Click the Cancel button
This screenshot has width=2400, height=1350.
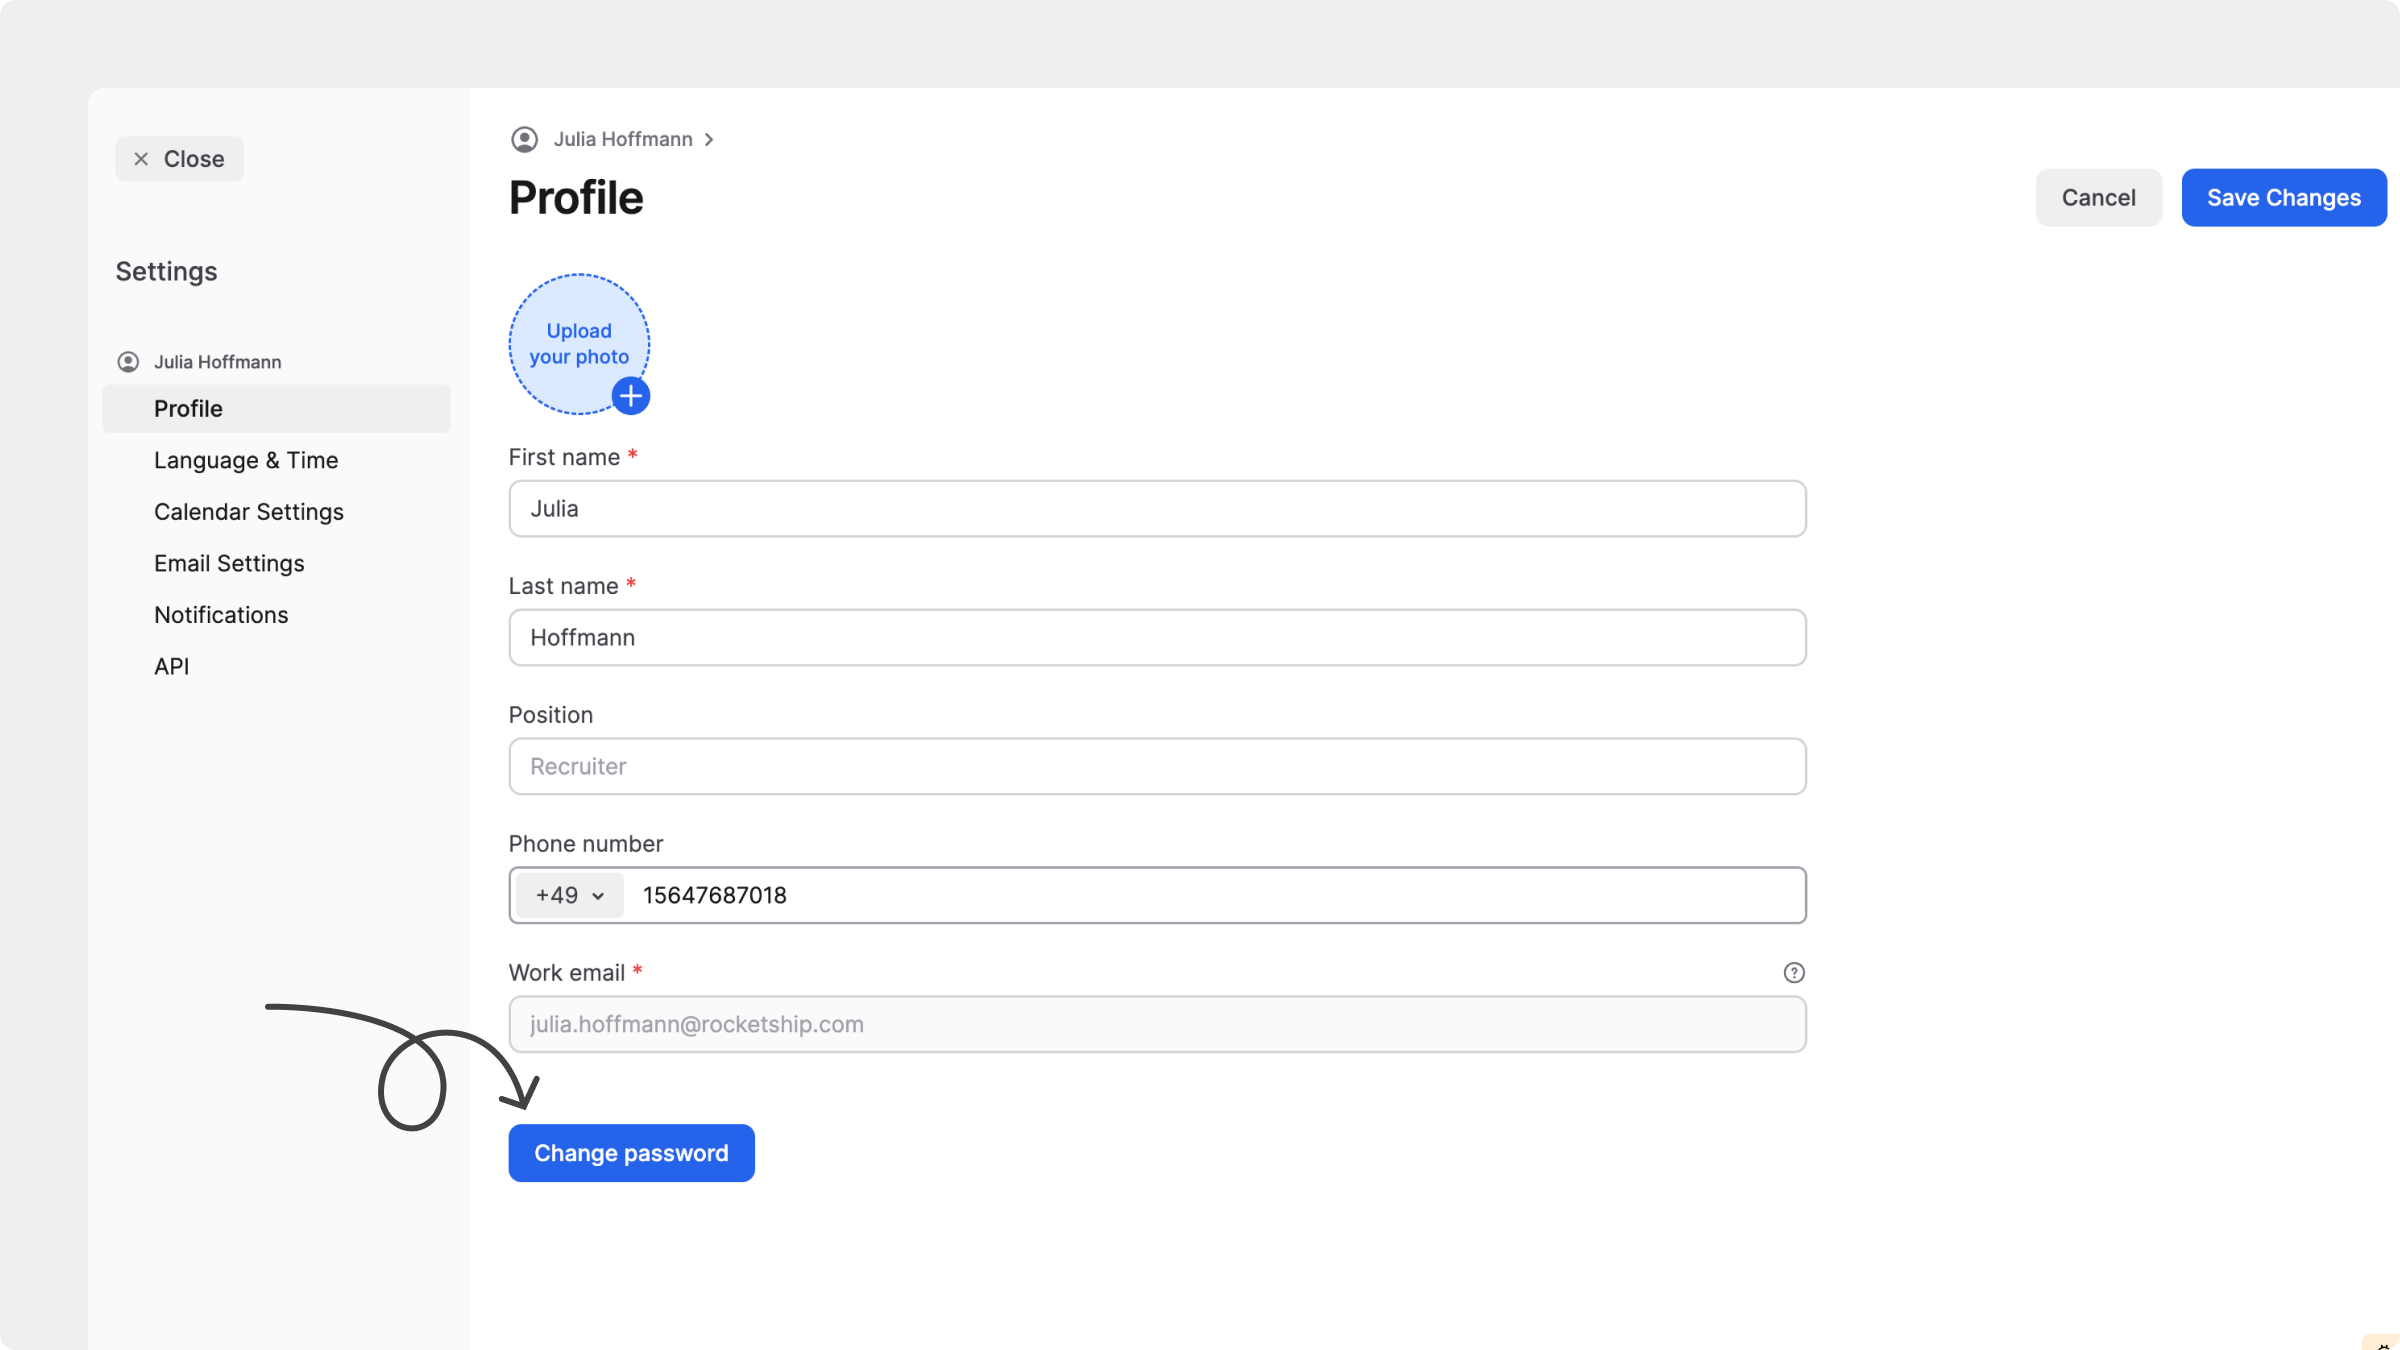pos(2098,198)
